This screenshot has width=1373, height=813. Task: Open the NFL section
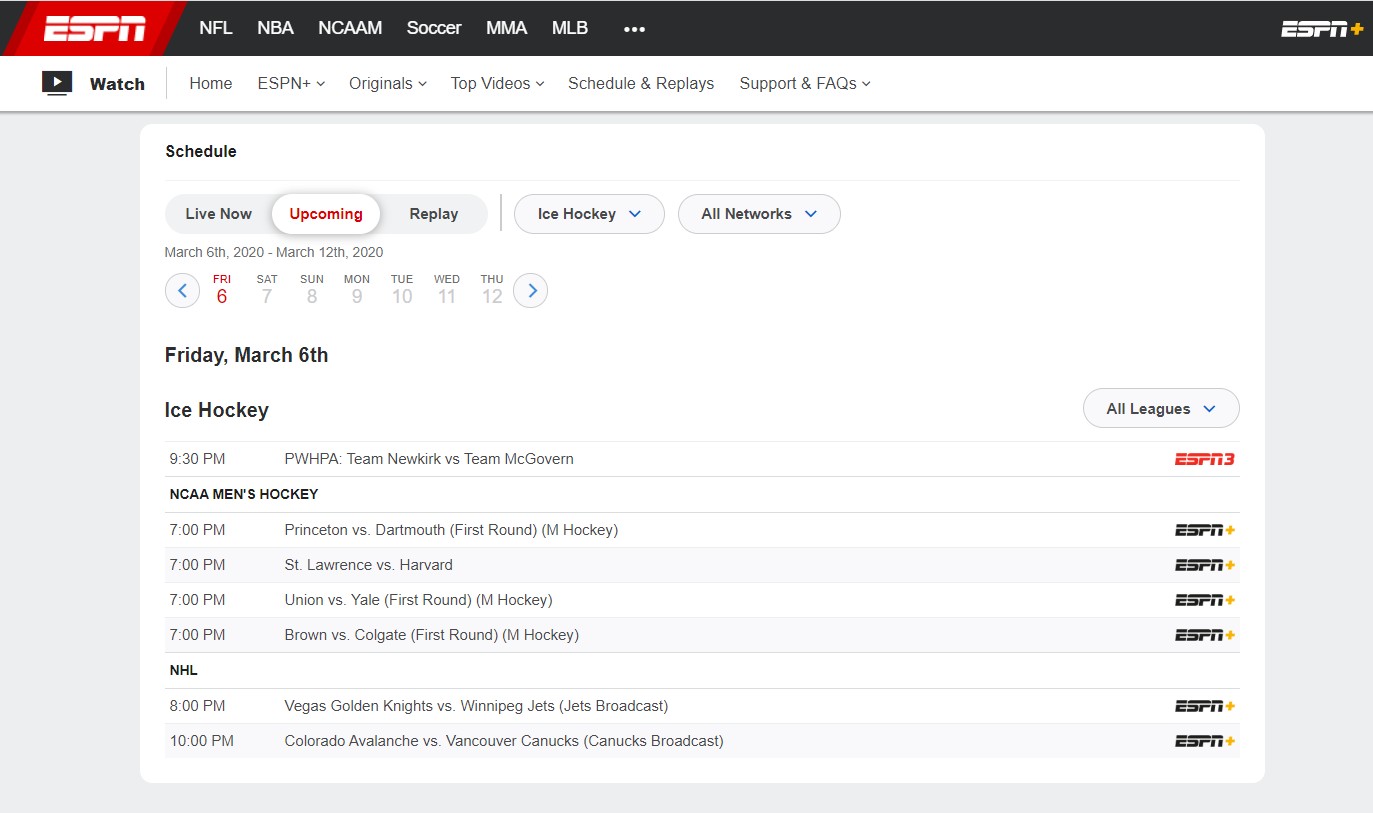pyautogui.click(x=216, y=28)
